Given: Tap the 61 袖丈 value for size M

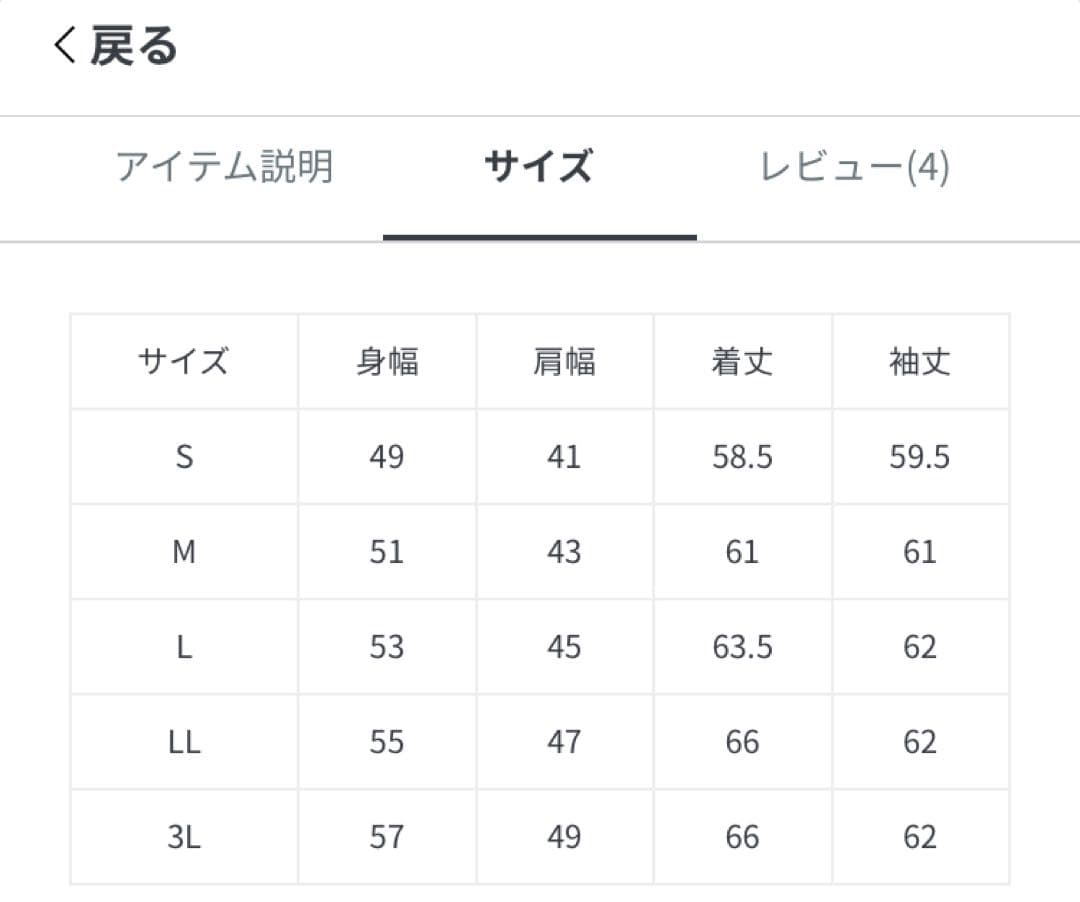Looking at the screenshot, I should (x=920, y=551).
